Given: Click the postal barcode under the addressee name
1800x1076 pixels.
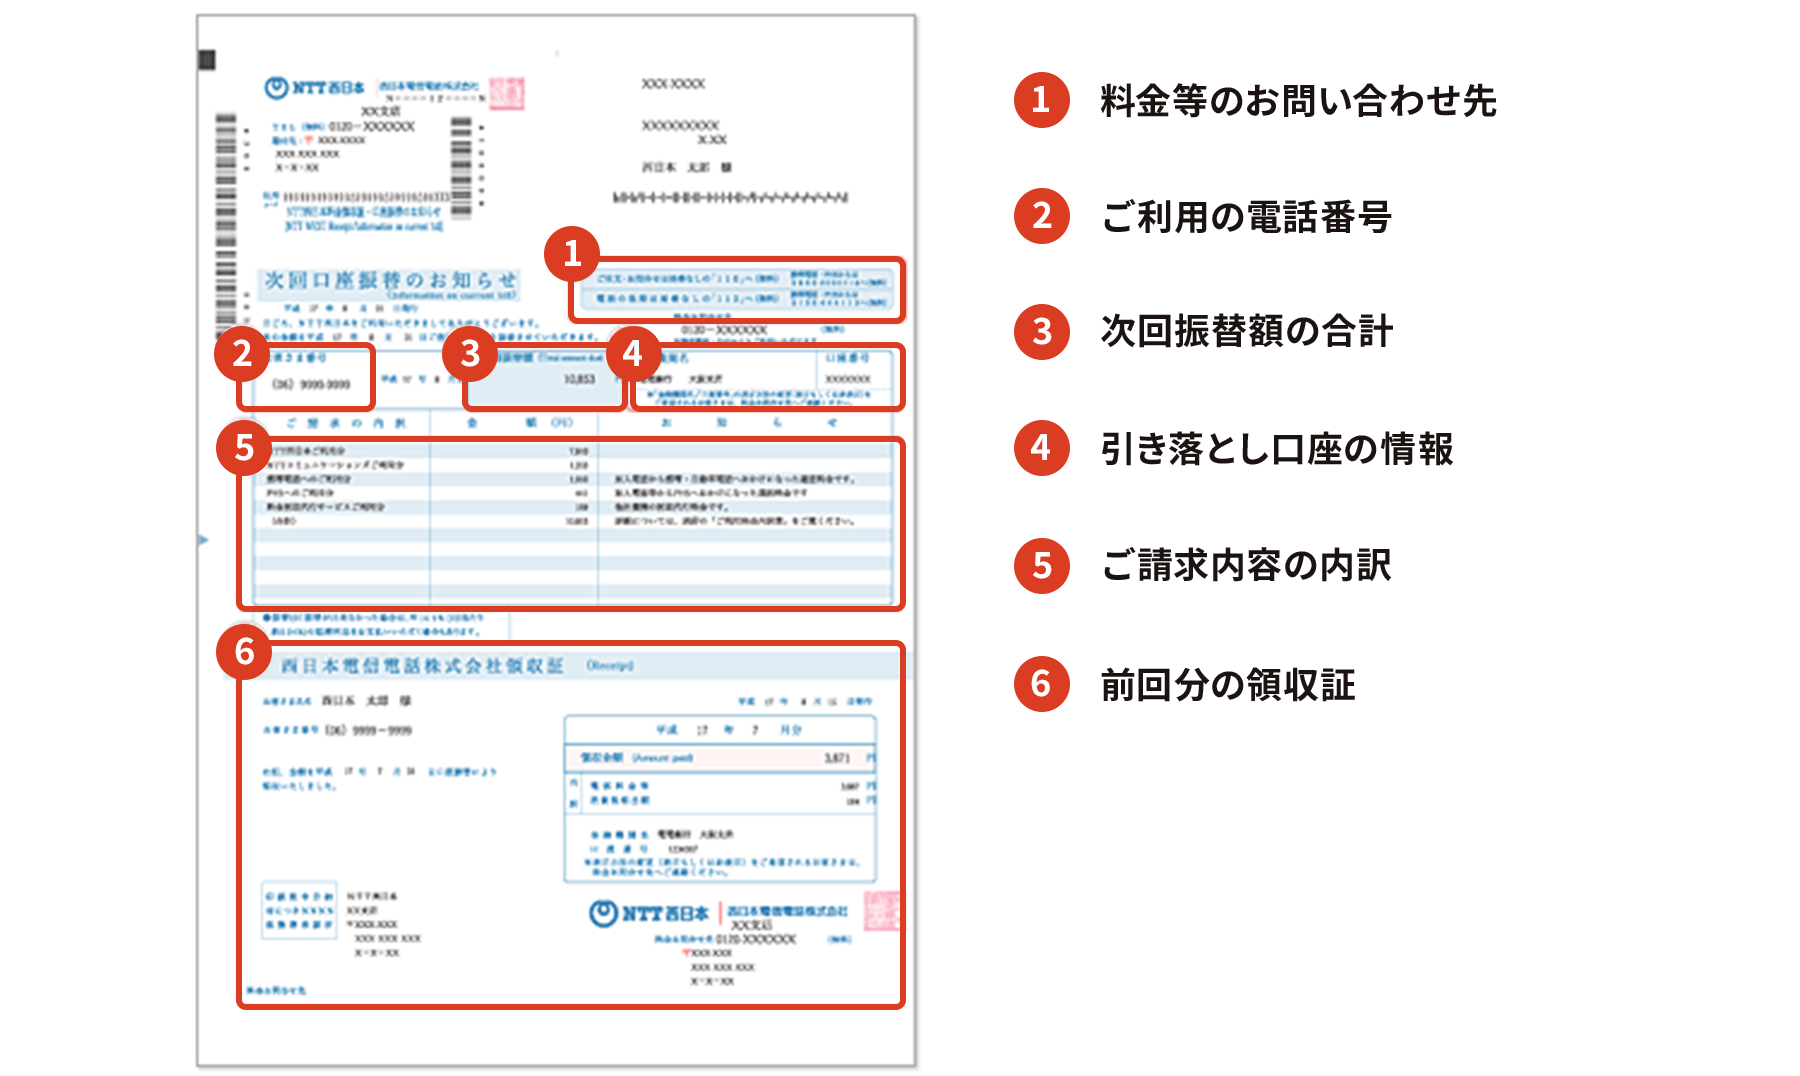Looking at the screenshot, I should (731, 197).
